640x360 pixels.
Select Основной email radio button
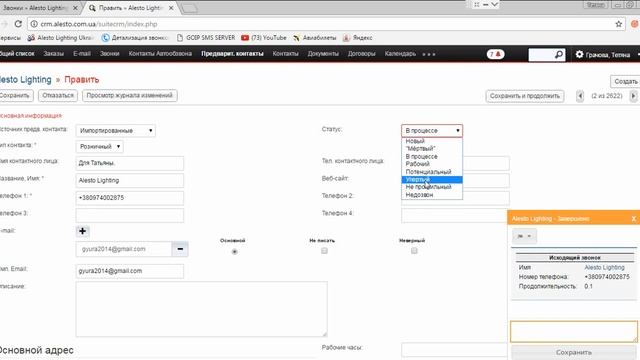click(234, 251)
